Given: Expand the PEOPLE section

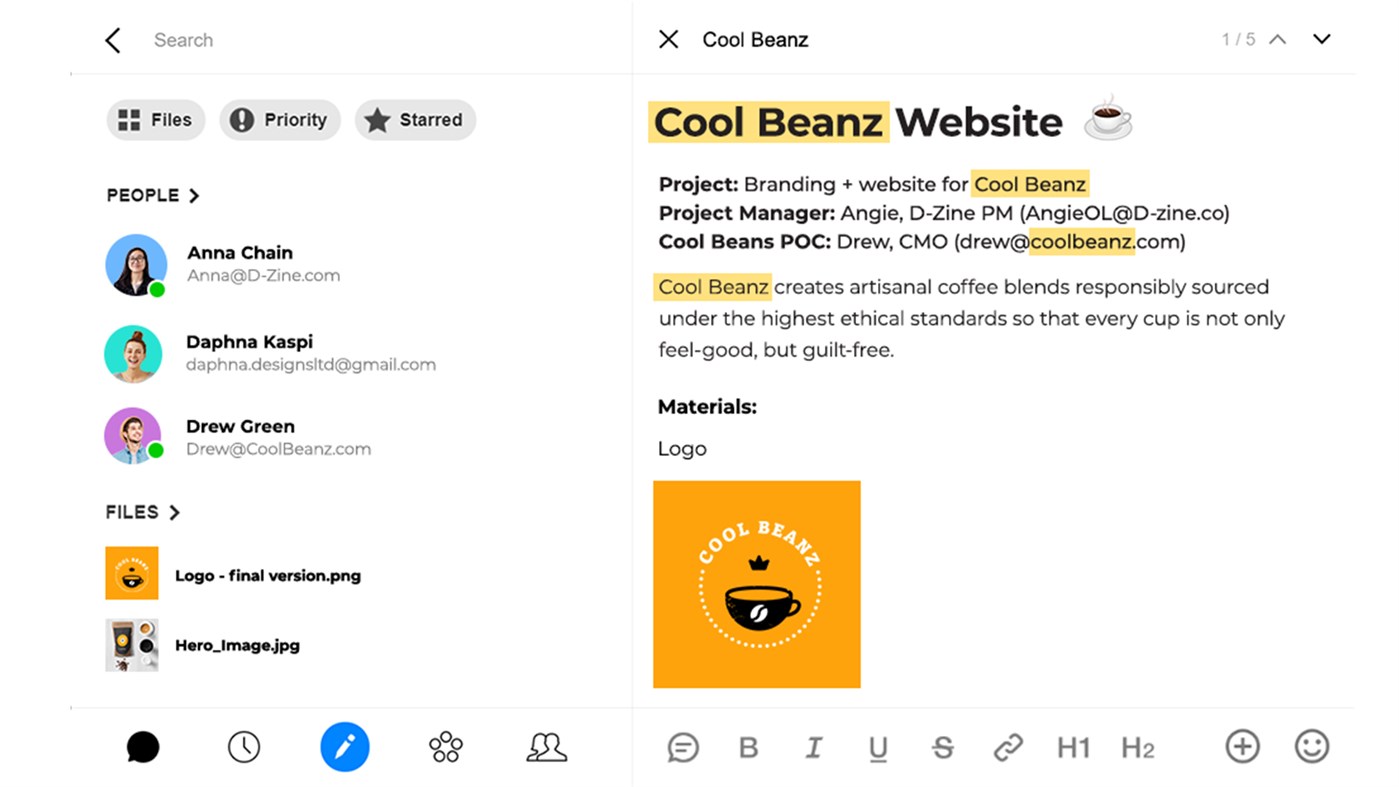Looking at the screenshot, I should click(153, 195).
